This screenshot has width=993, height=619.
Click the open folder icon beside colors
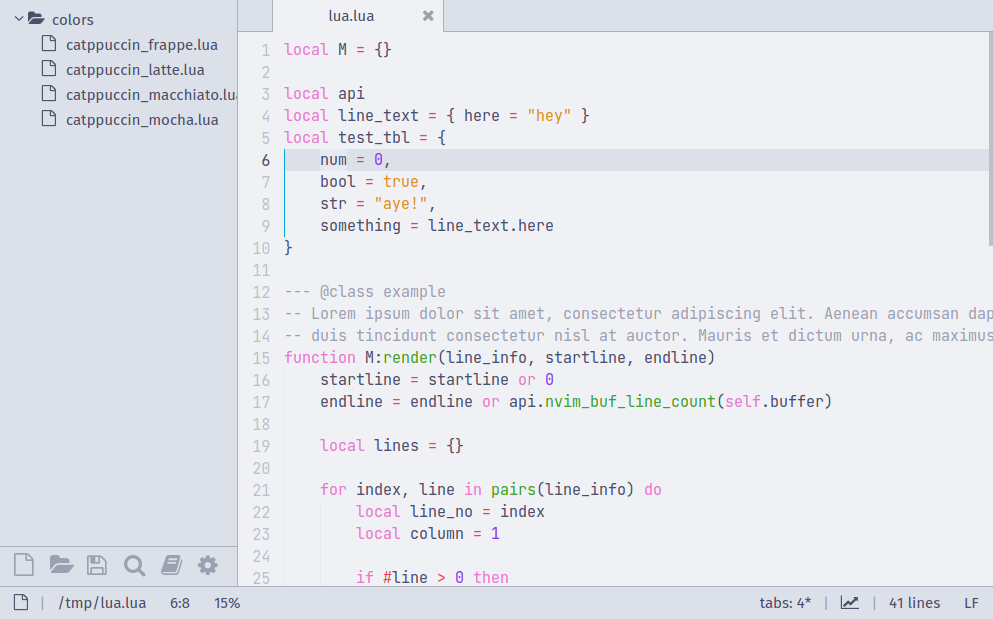[36, 18]
